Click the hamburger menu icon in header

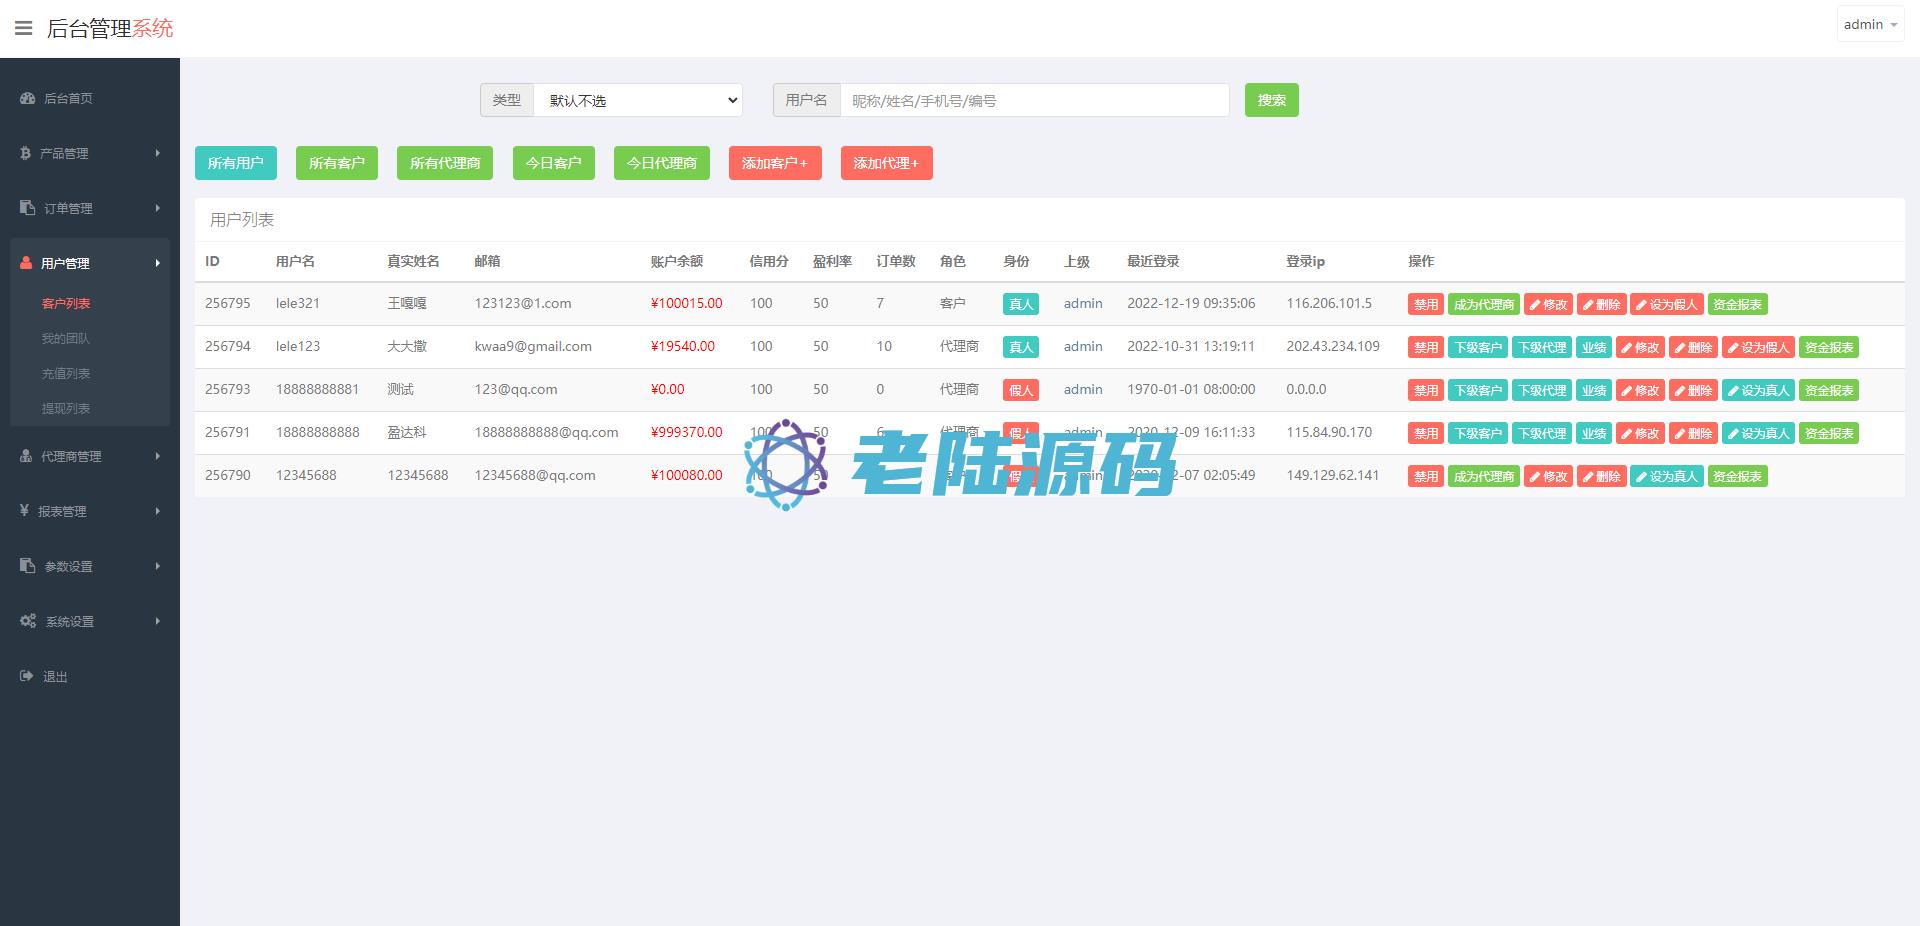[23, 28]
